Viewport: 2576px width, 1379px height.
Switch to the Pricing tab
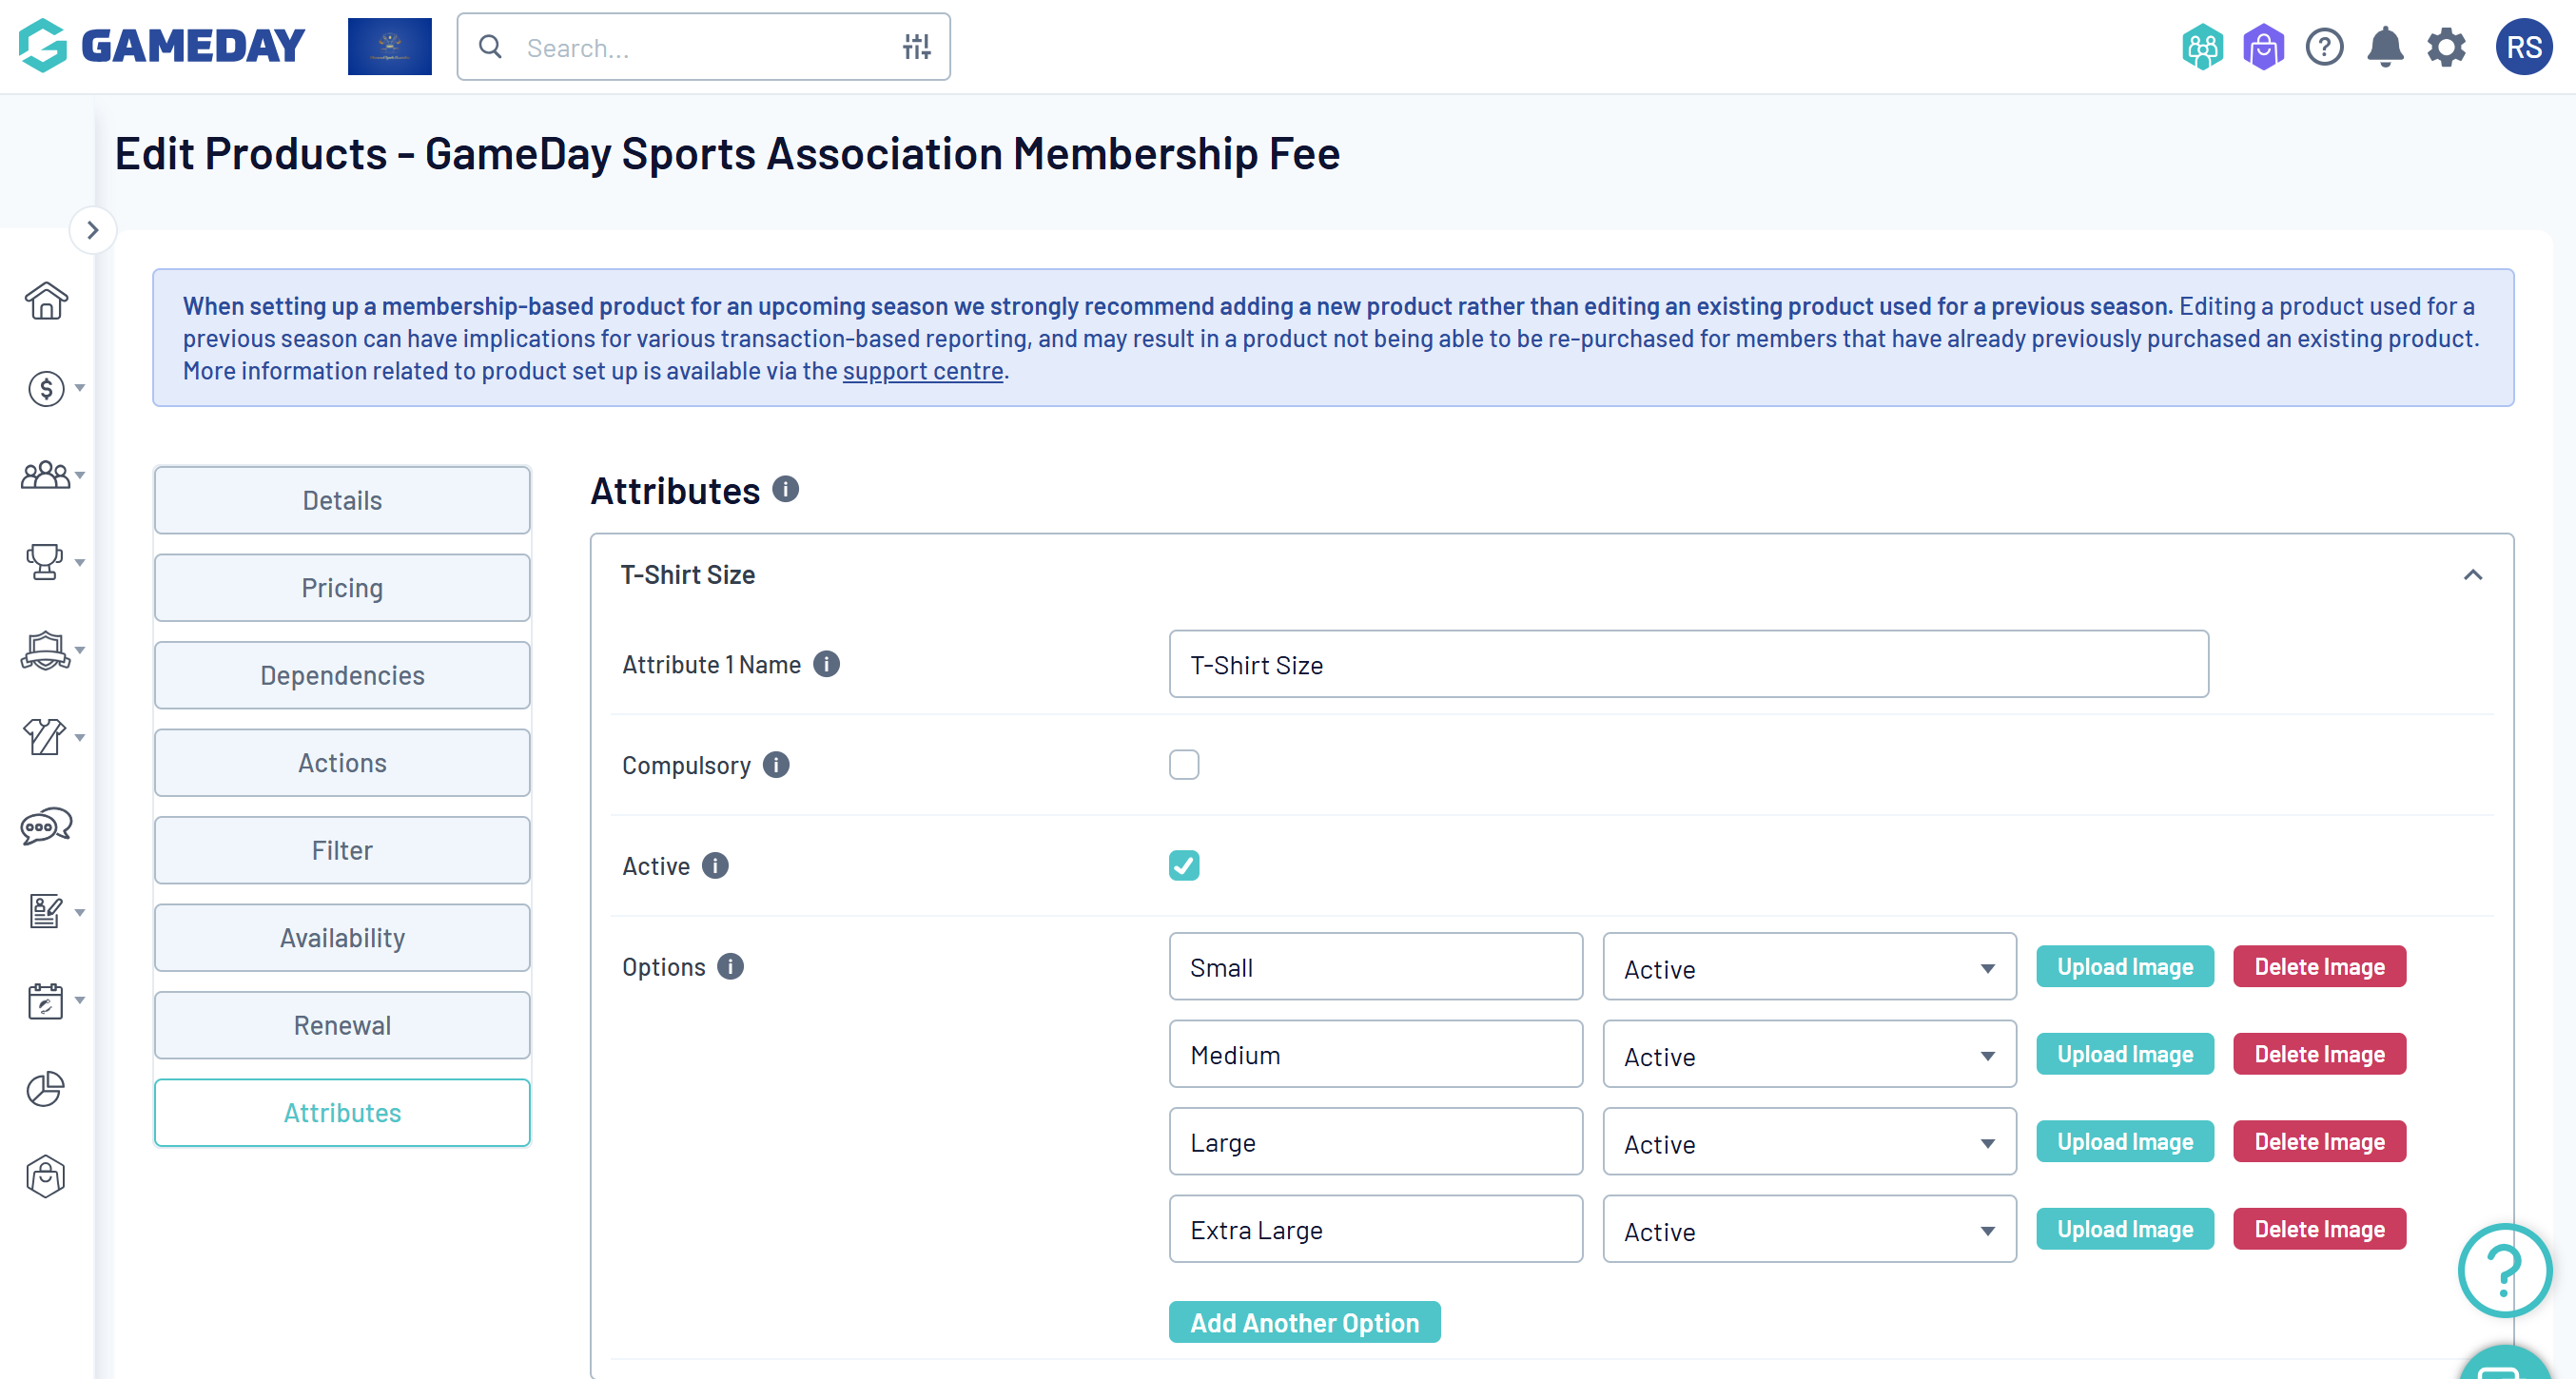pos(342,588)
